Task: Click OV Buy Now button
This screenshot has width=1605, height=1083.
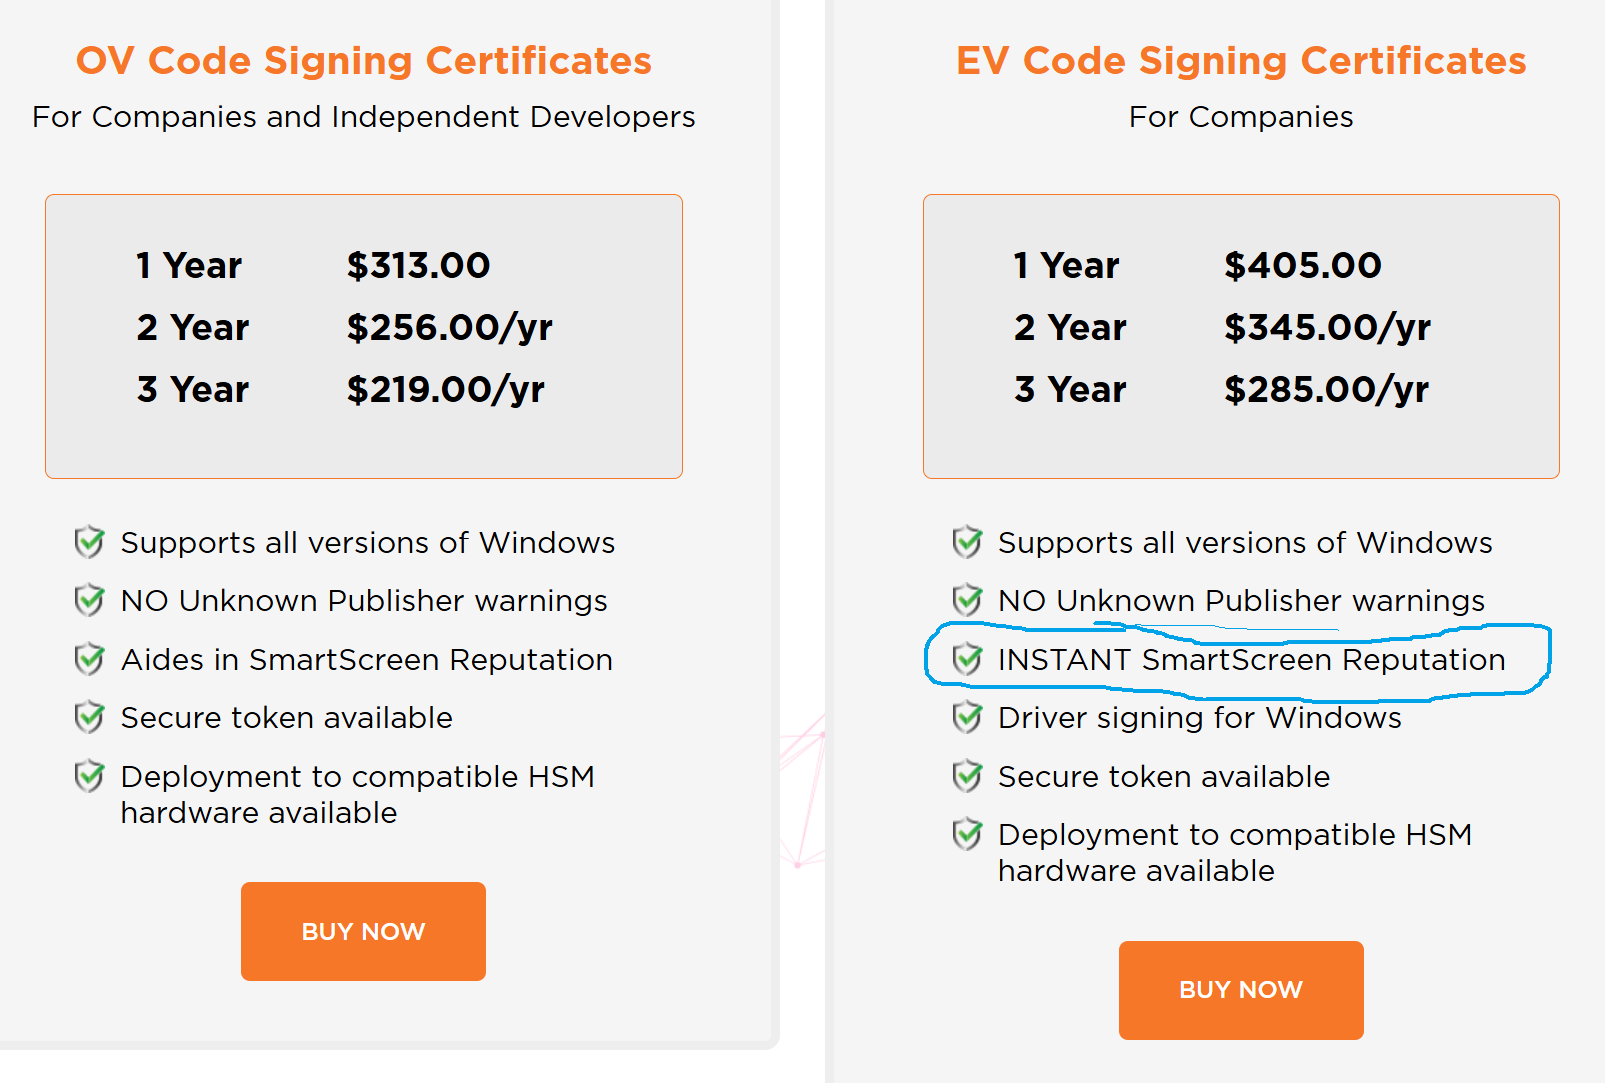Action: (363, 931)
